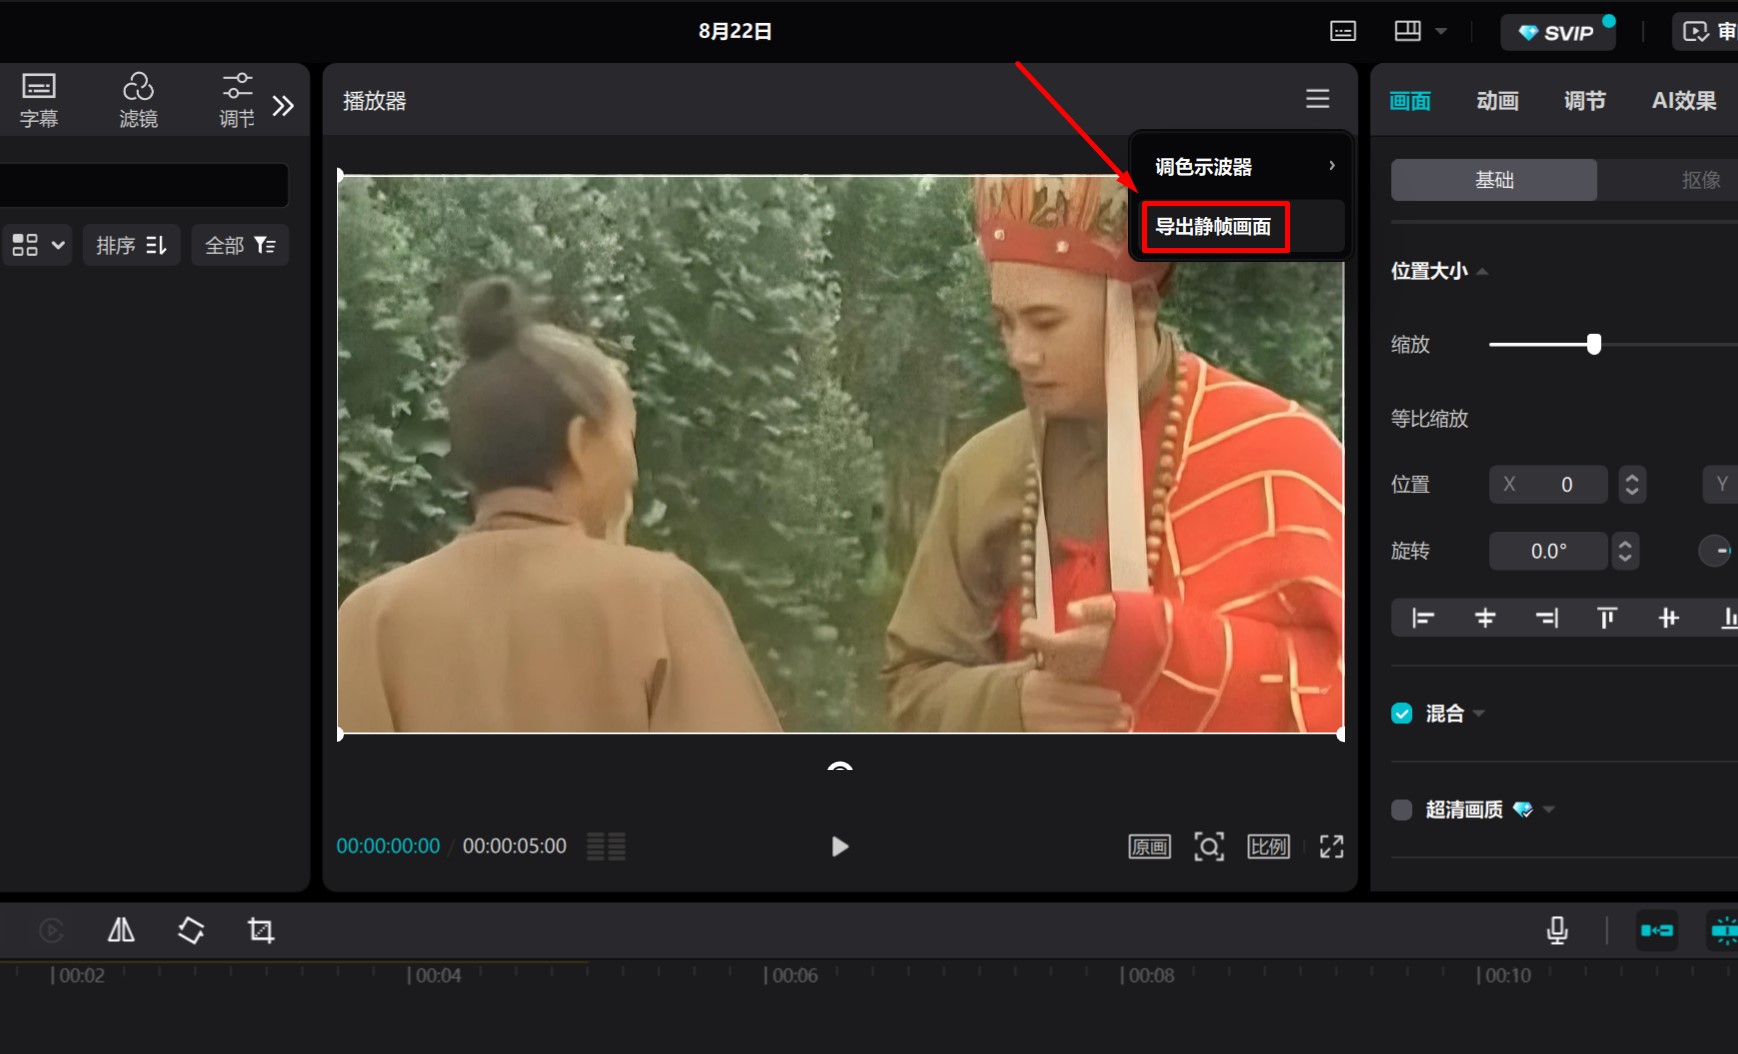Open the 调节 adjustment panel in top toolbar
Viewport: 1738px width, 1054px height.
tap(237, 100)
